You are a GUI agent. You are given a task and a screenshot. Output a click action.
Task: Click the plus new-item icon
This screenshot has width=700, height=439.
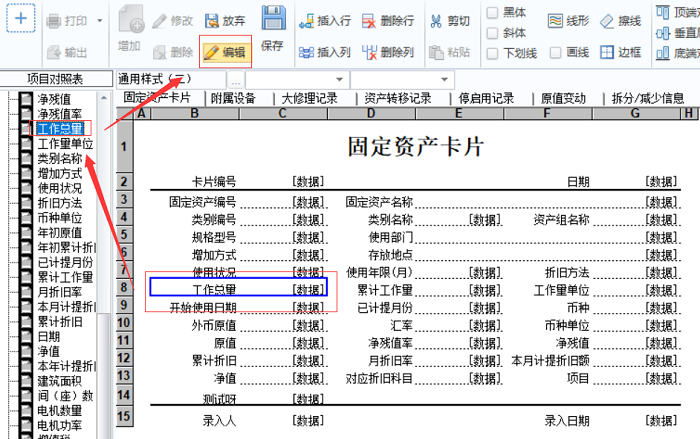pyautogui.click(x=21, y=18)
